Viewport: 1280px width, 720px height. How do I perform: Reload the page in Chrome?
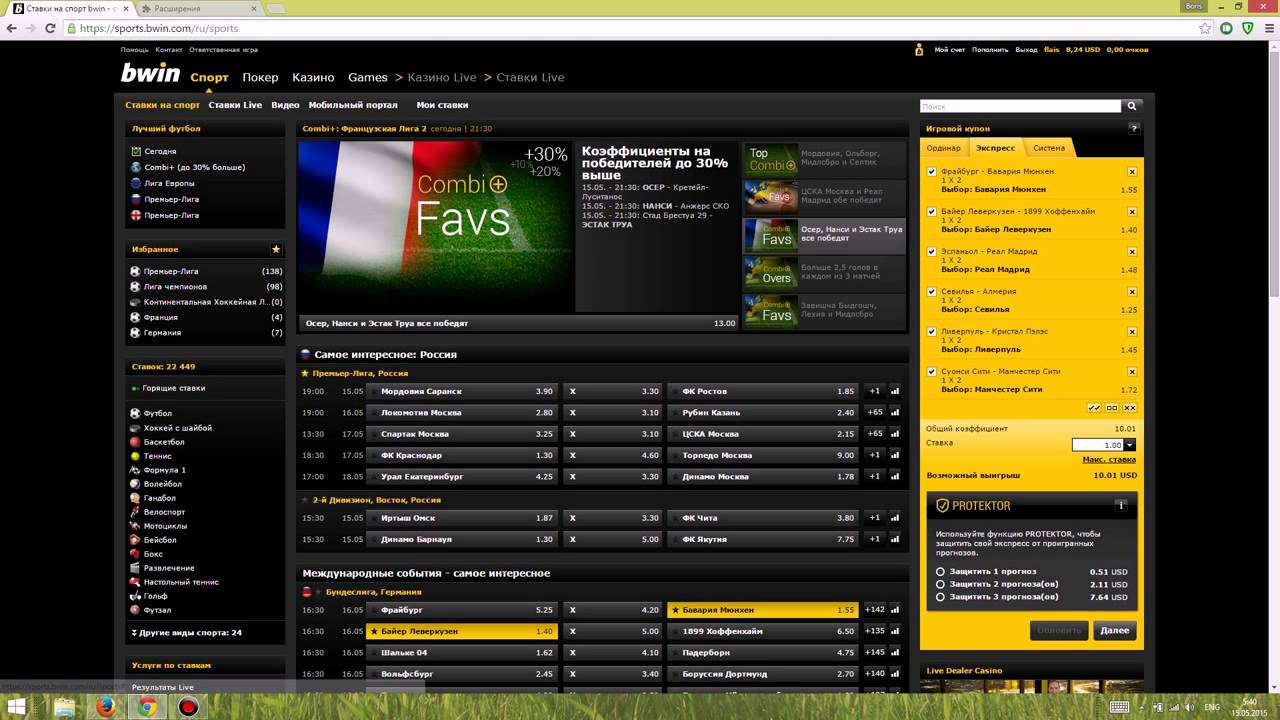50,28
